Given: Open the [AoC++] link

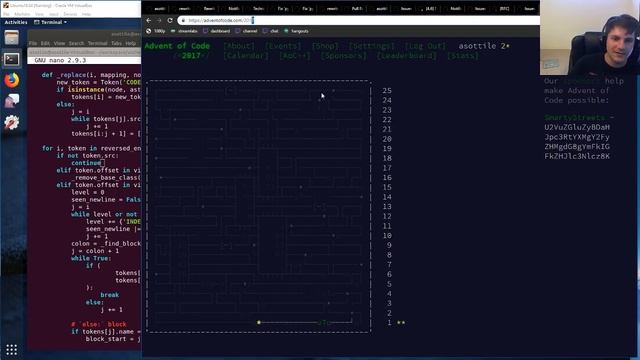Looking at the screenshot, I should click(295, 56).
